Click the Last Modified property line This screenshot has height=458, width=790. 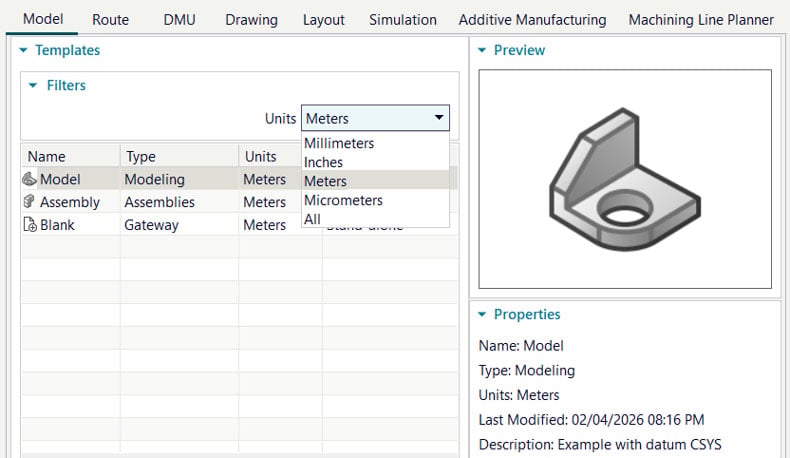(591, 420)
